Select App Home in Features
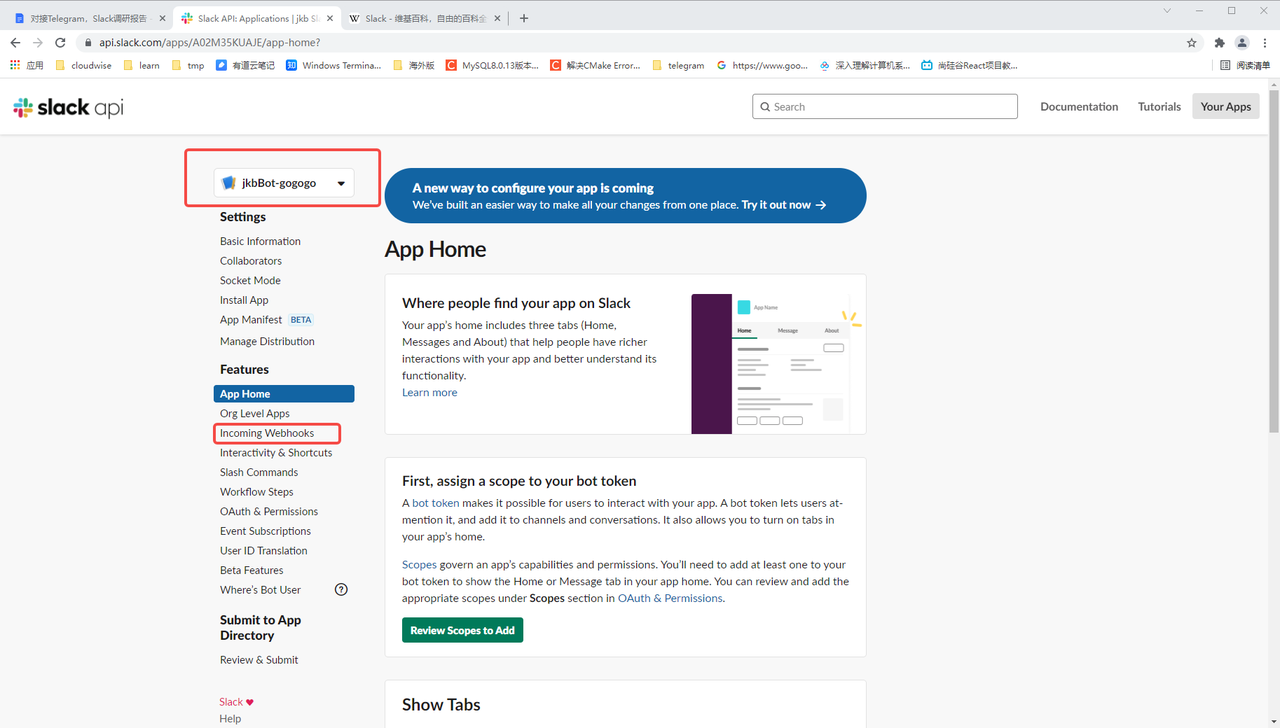This screenshot has width=1280, height=728. (284, 394)
